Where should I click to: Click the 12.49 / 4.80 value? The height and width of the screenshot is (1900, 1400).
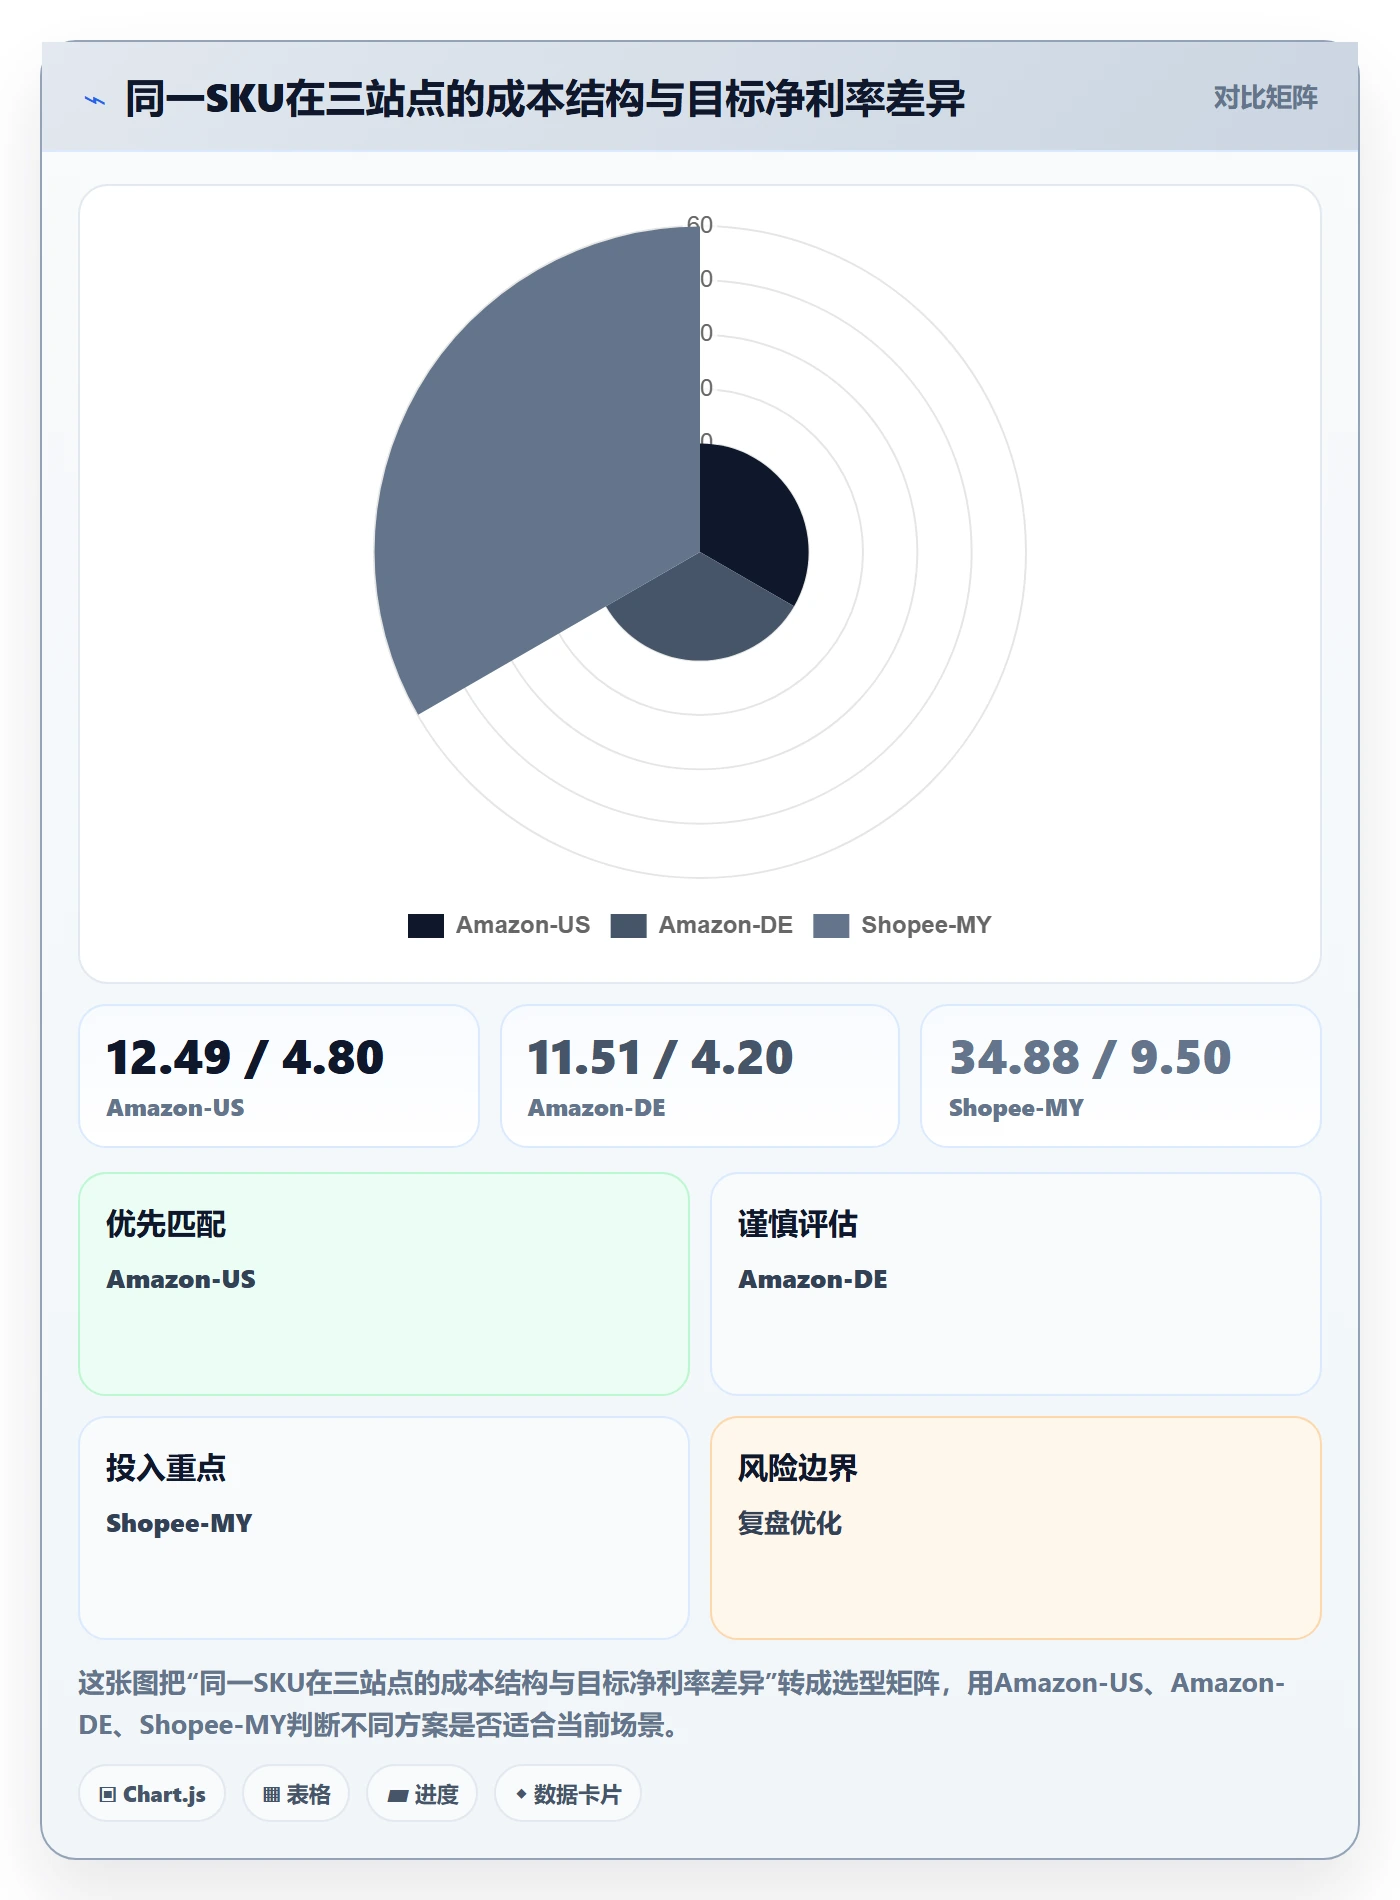pos(245,1058)
